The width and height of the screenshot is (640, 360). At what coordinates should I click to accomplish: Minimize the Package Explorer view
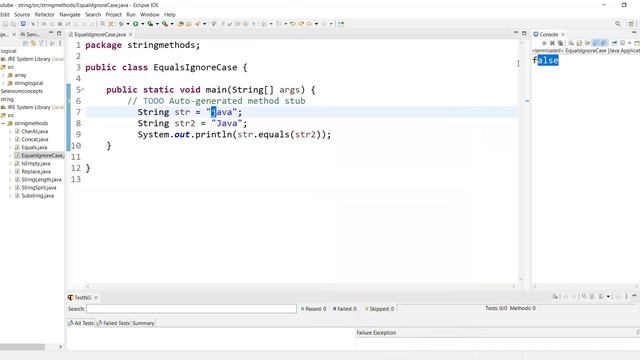coord(51,33)
